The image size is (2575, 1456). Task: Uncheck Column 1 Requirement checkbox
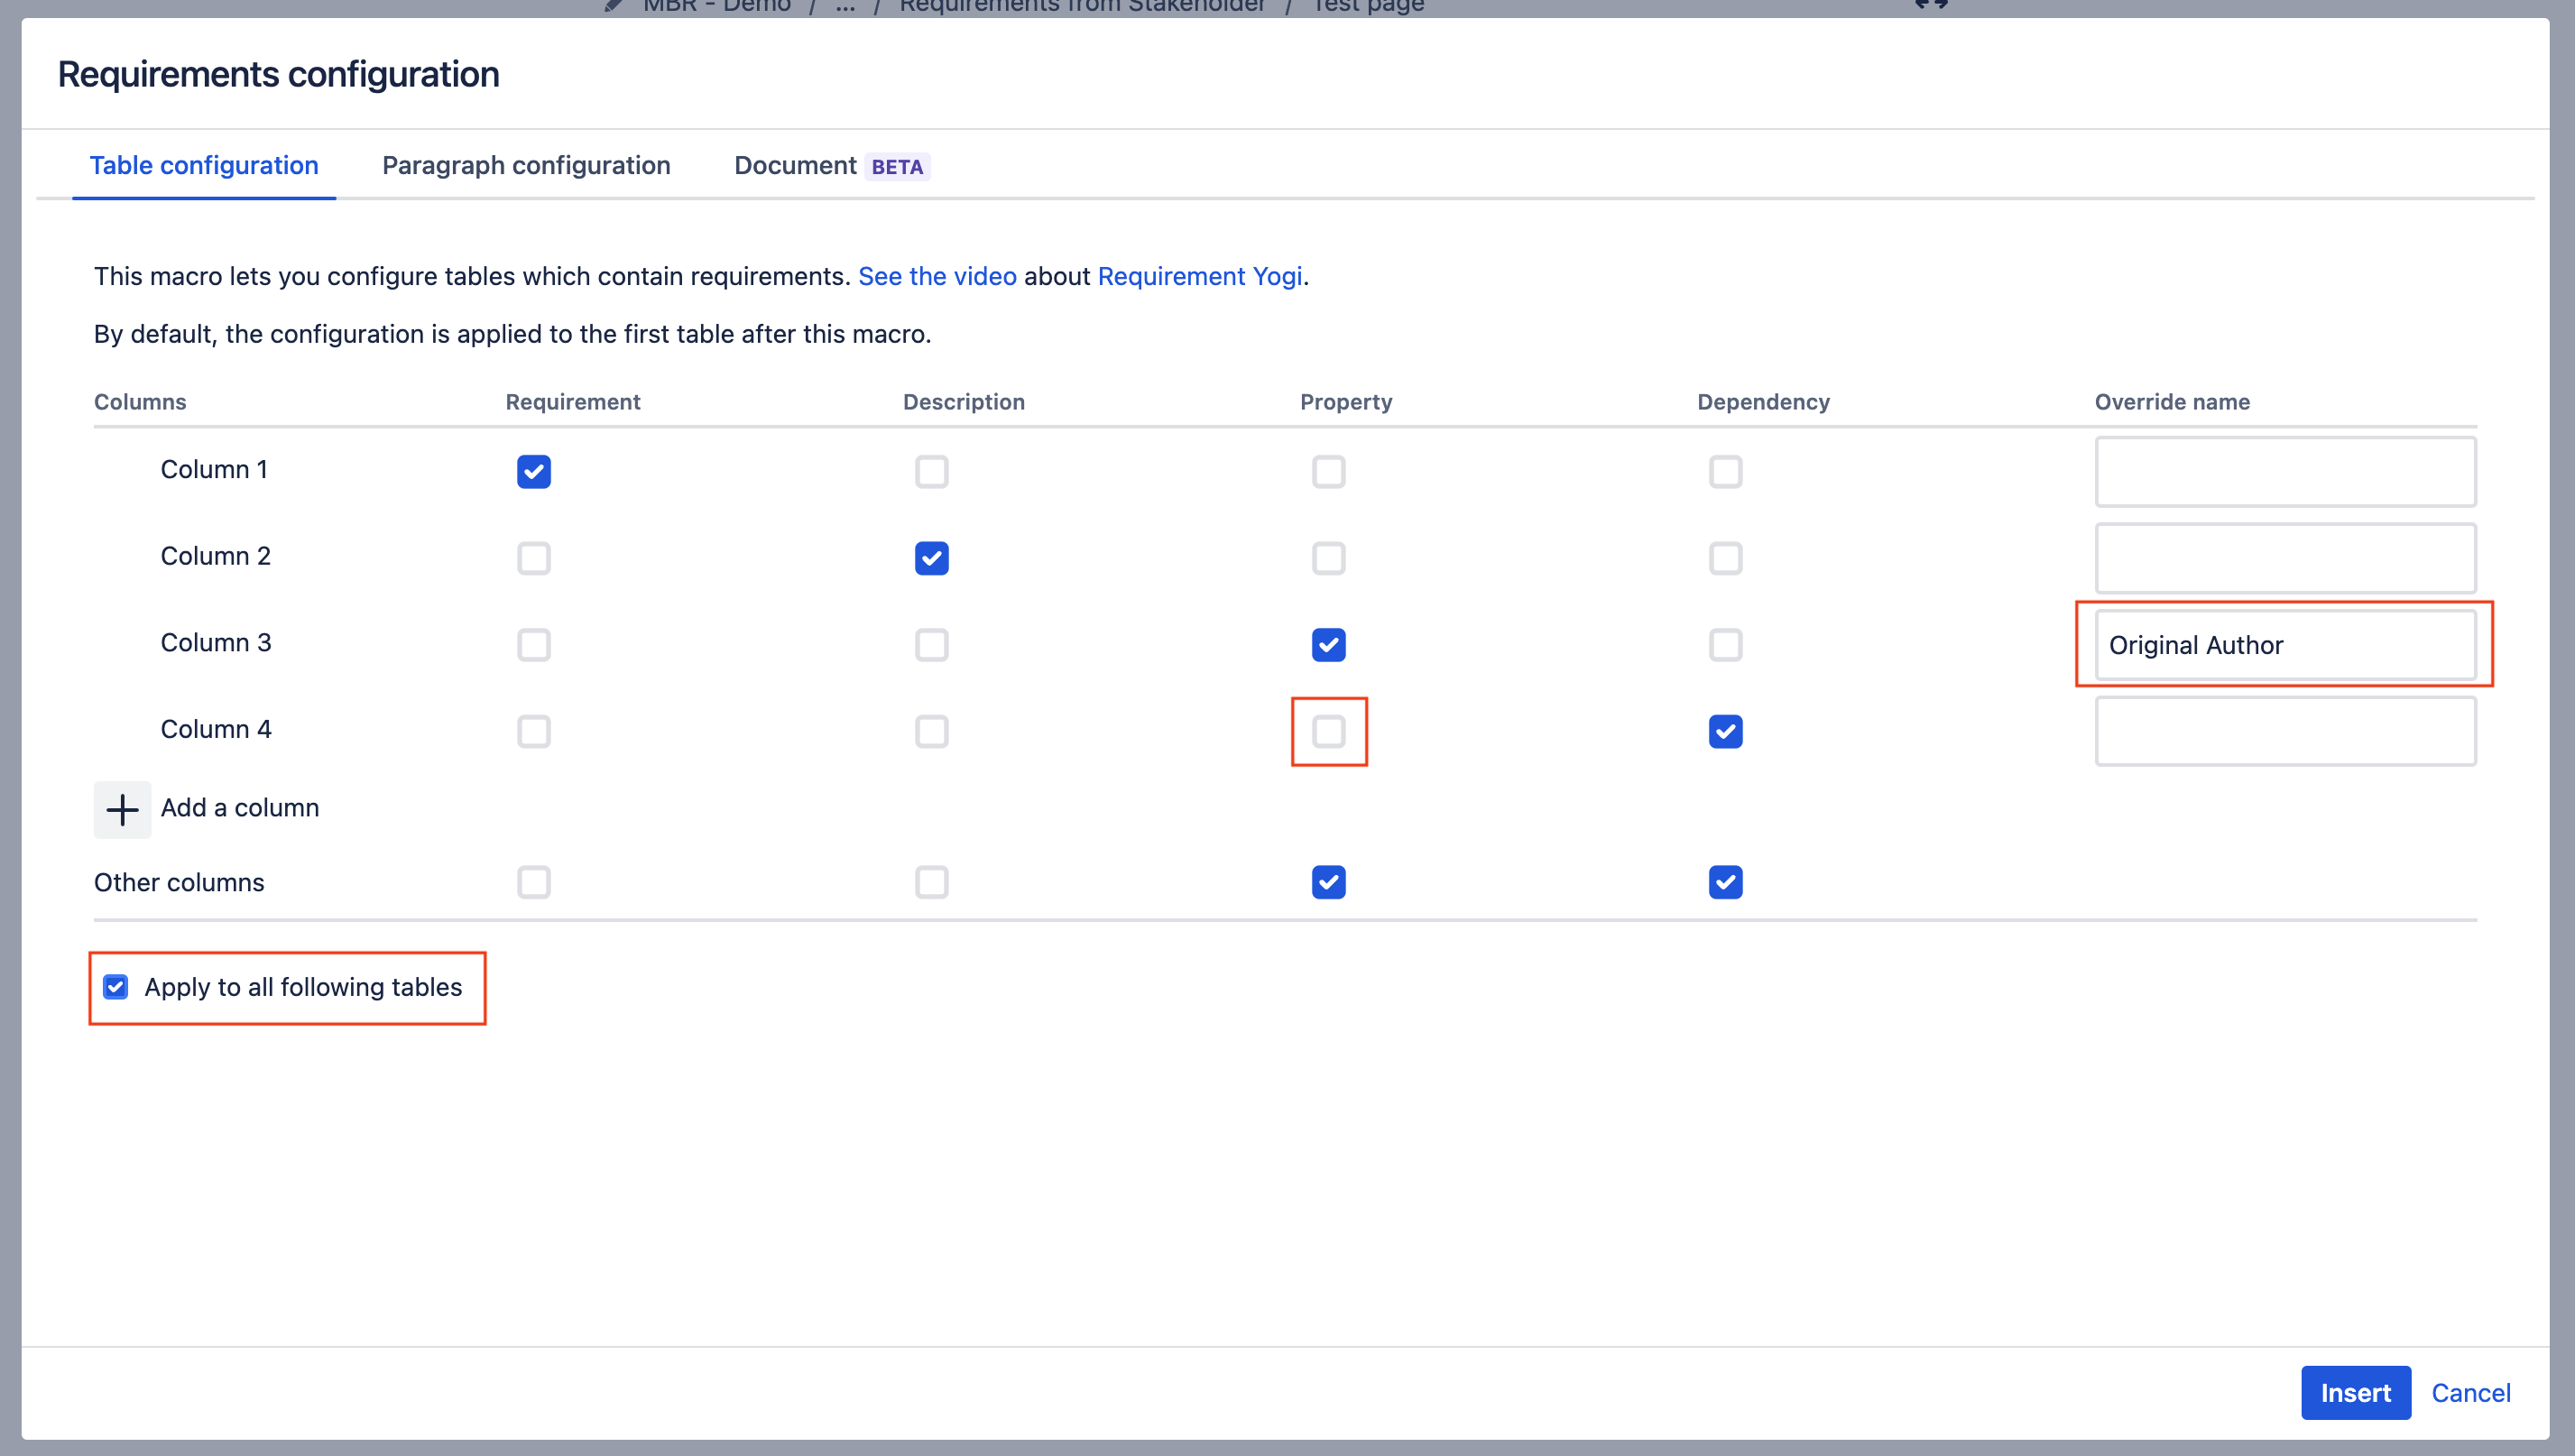tap(533, 471)
